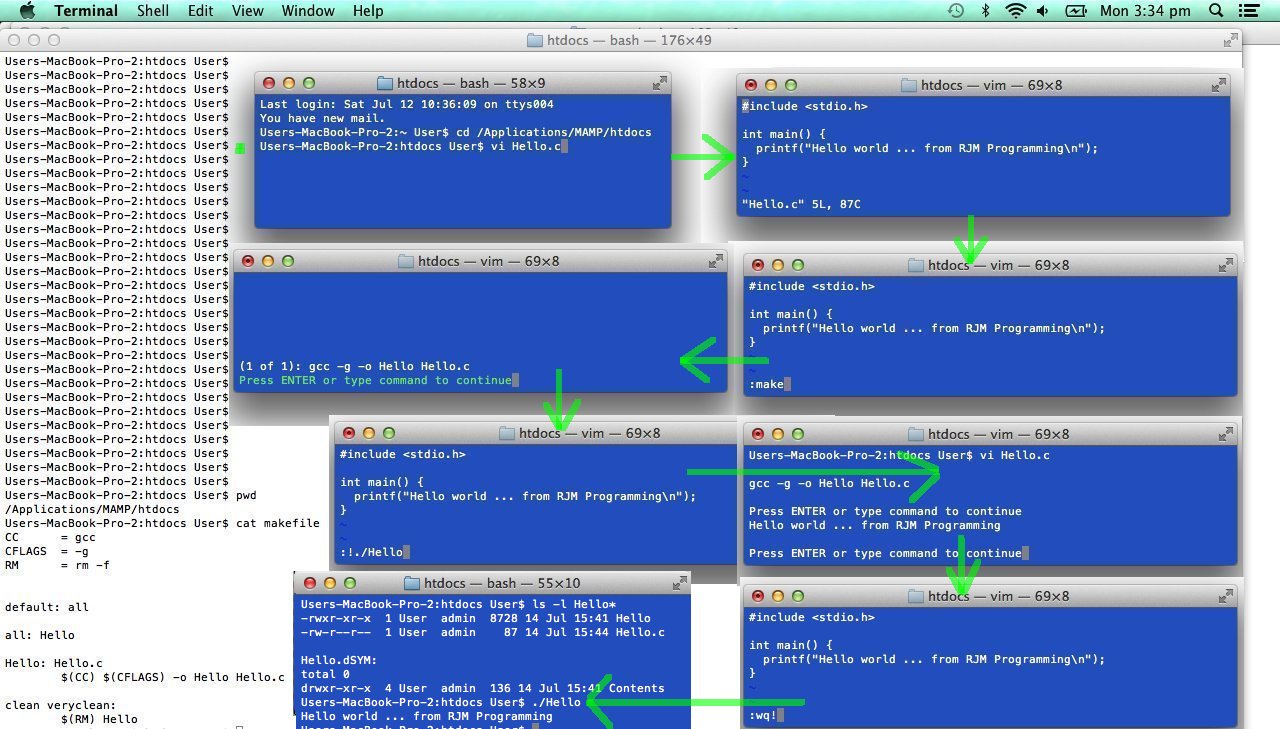Click the :wq! command line in vim

764,715
